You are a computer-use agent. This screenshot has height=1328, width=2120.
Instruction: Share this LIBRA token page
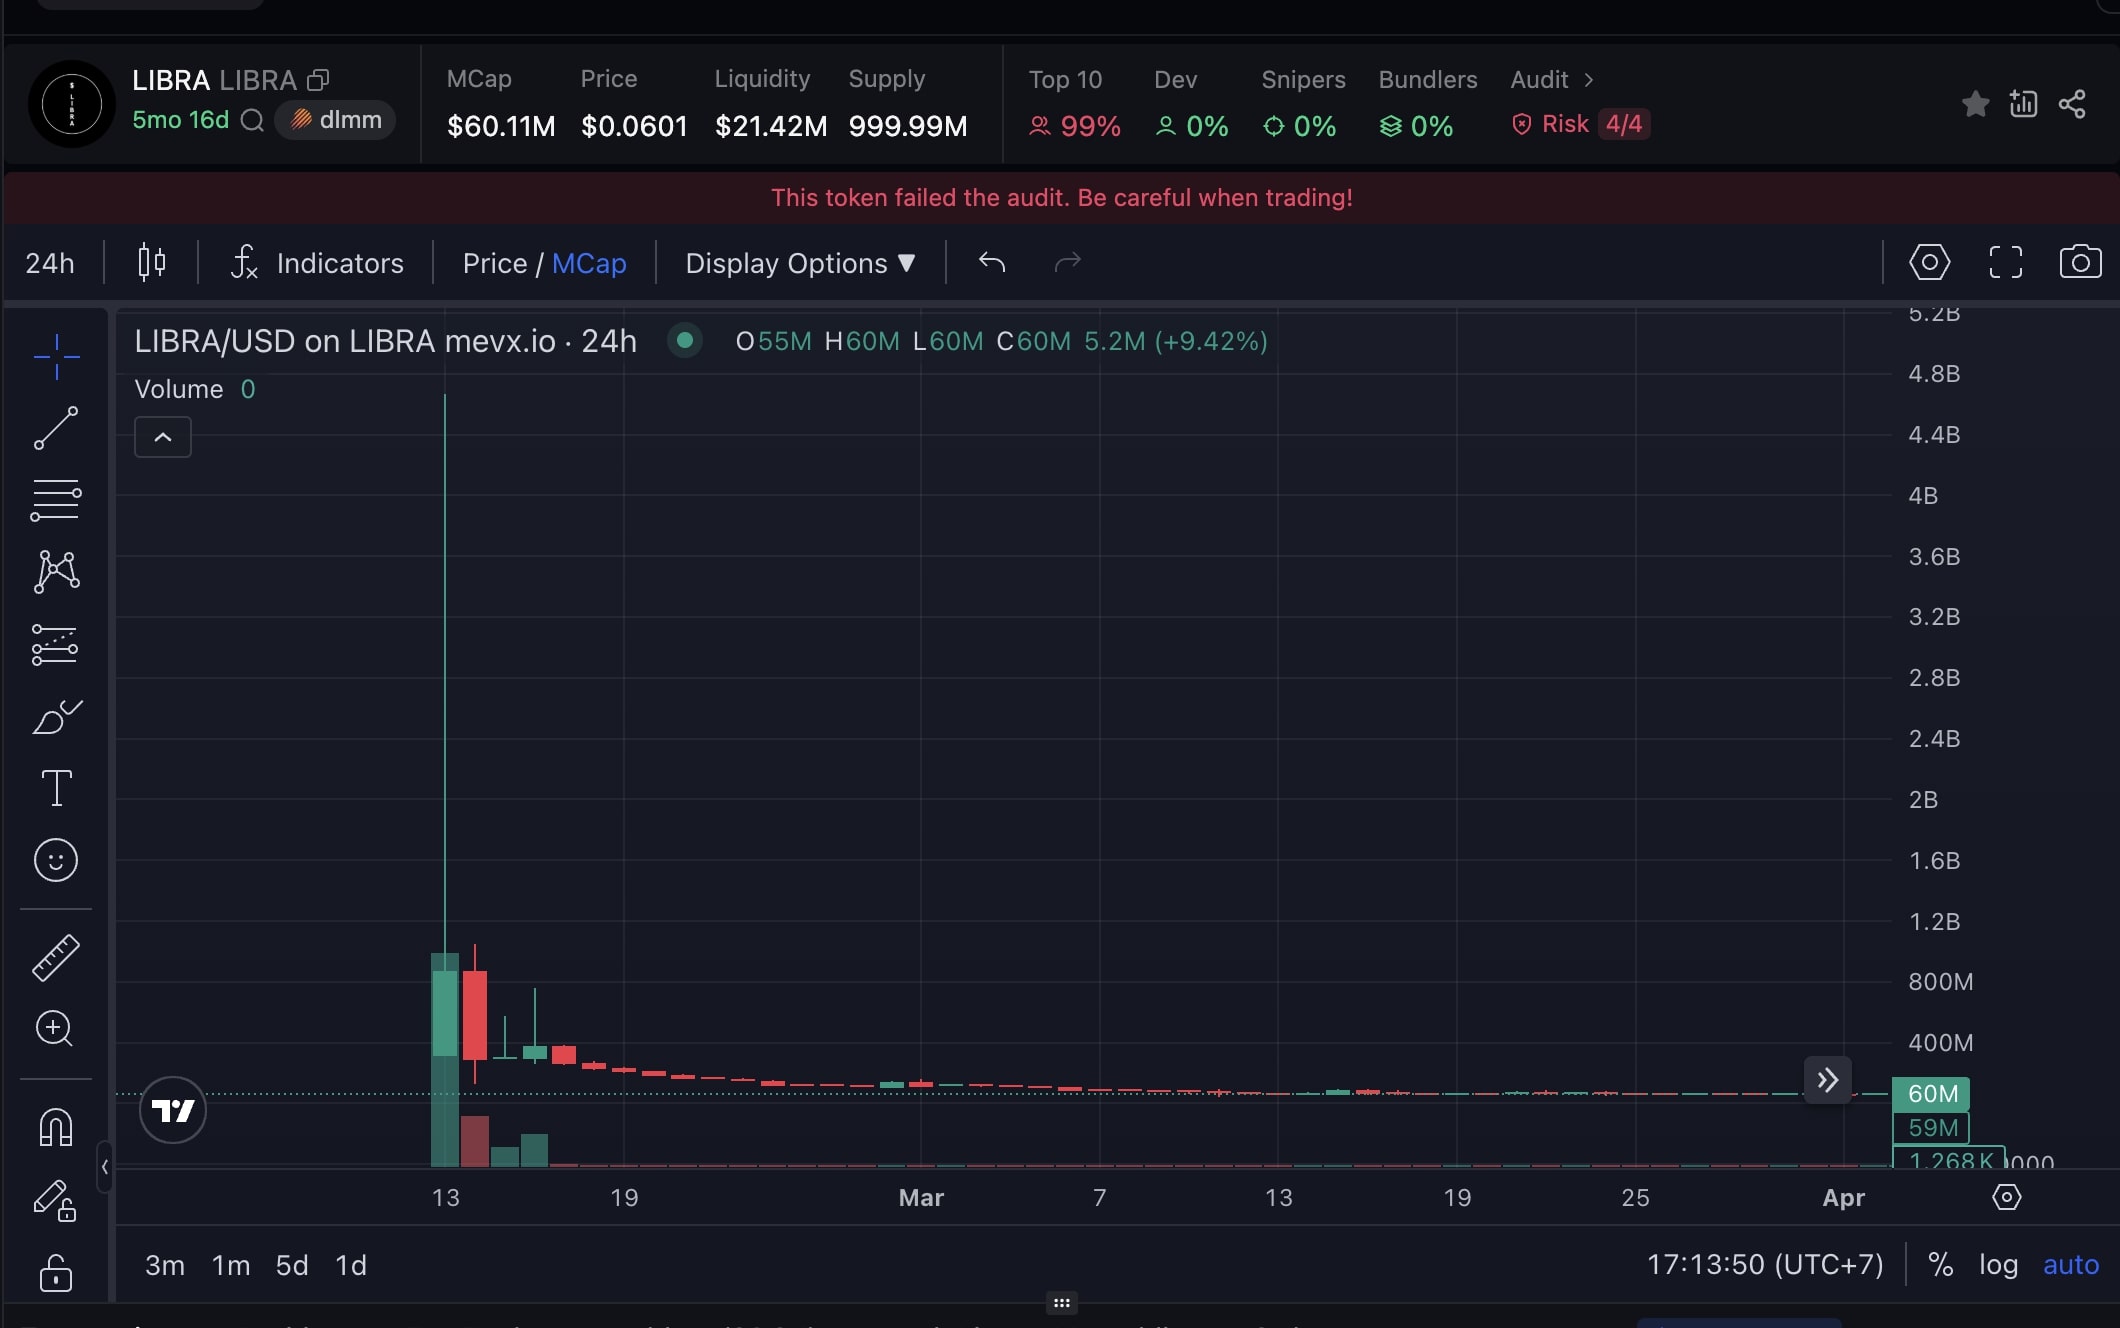pos(2072,104)
